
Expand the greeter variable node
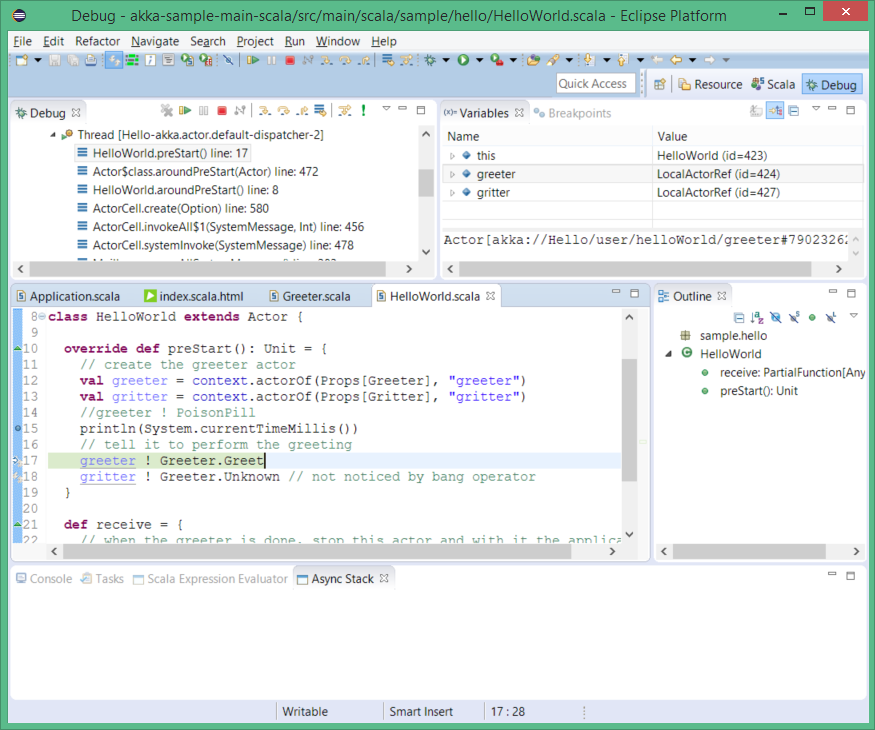(452, 174)
